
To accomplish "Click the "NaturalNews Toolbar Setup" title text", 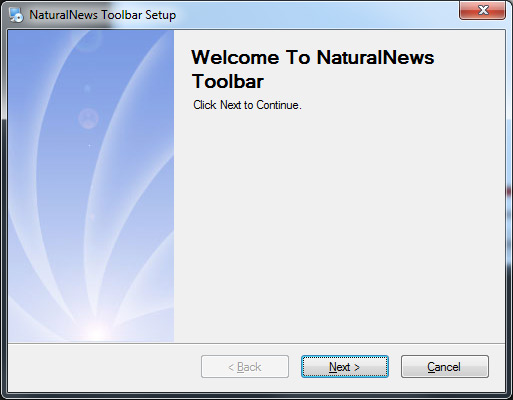I will [x=103, y=15].
